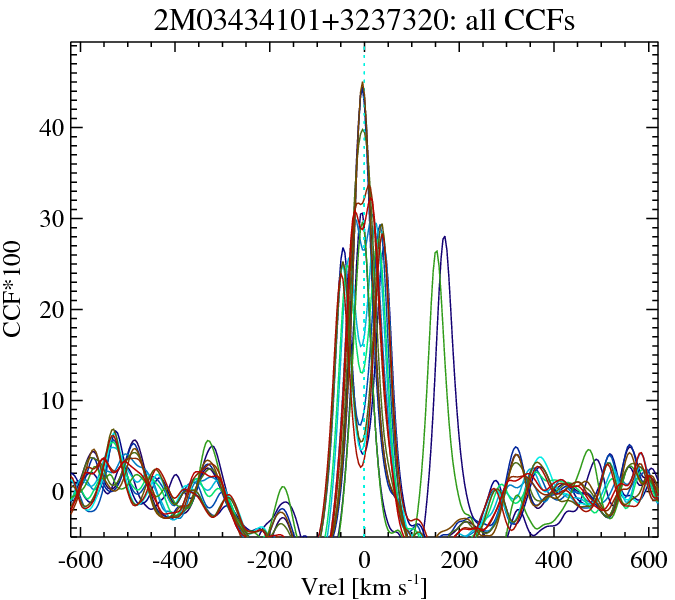The height and width of the screenshot is (600, 675).
Task: Click the plot title "2M03434101+3237320: all CCFs"
Action: [x=363, y=21]
